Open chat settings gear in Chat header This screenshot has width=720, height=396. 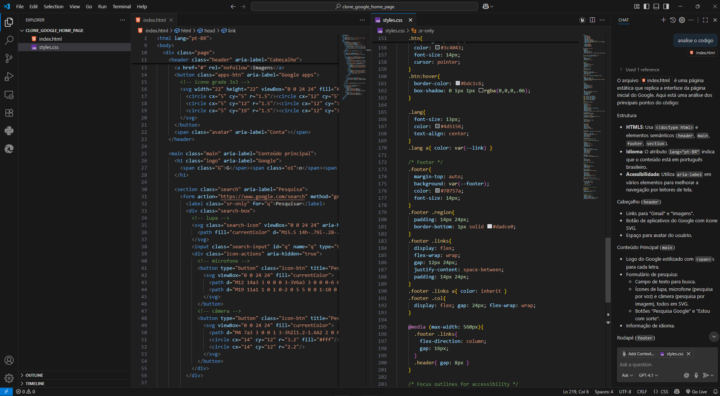pyautogui.click(x=682, y=20)
